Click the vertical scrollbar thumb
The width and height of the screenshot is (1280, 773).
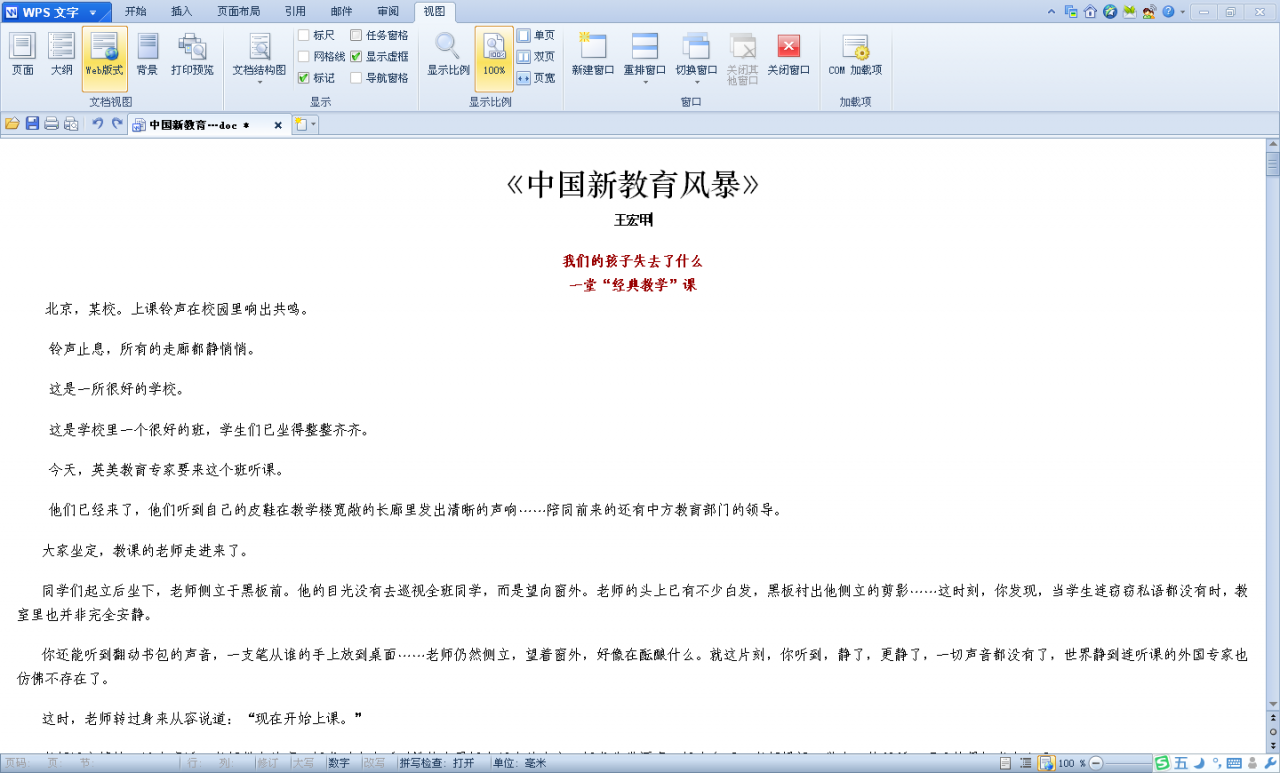[1273, 165]
